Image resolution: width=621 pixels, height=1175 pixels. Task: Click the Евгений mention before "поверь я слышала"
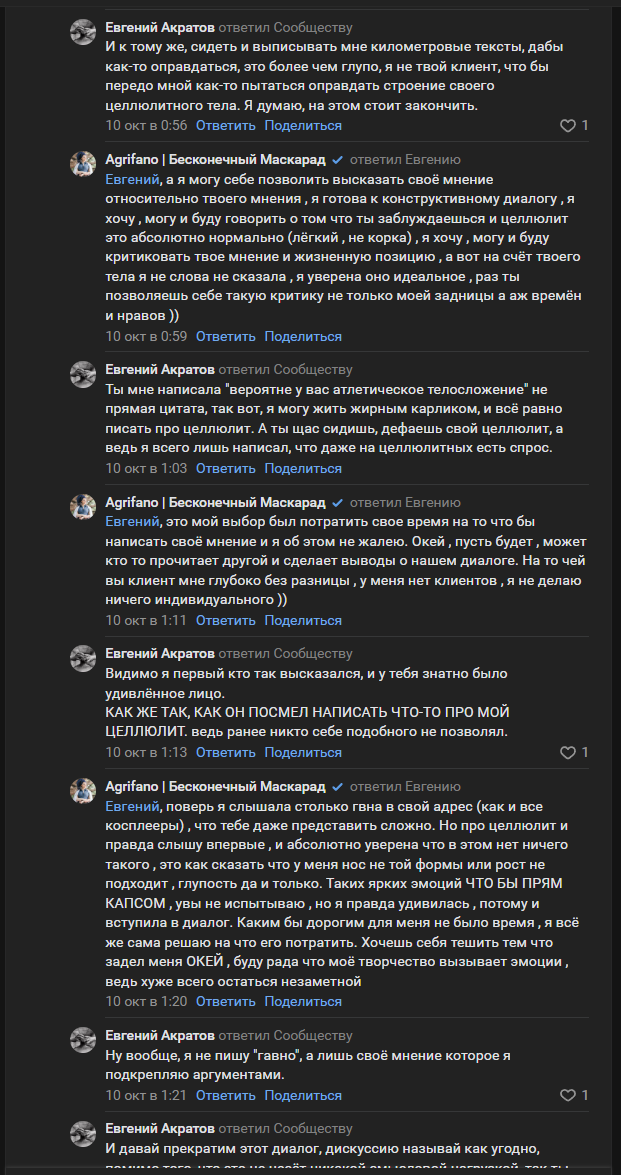pos(133,806)
